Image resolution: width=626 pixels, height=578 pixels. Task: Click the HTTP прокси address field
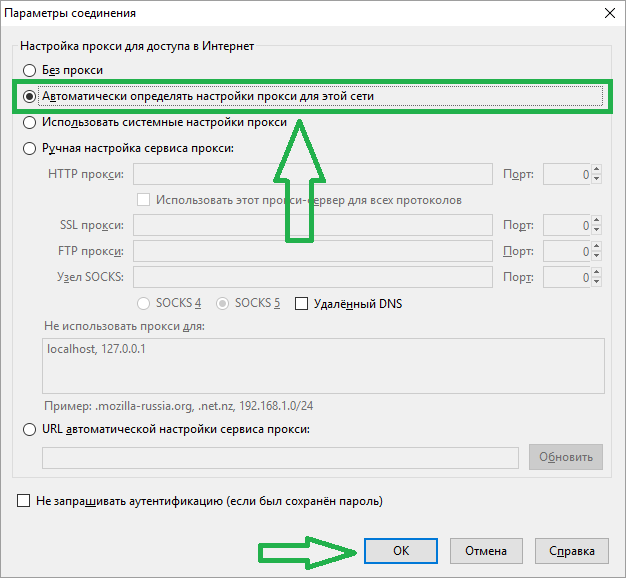(312, 175)
